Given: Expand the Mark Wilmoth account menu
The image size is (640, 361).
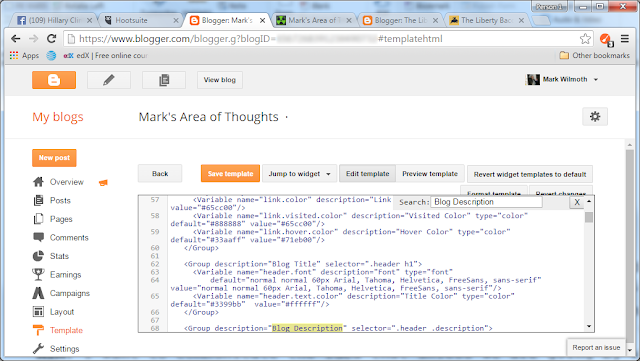Looking at the screenshot, I should coord(596,80).
